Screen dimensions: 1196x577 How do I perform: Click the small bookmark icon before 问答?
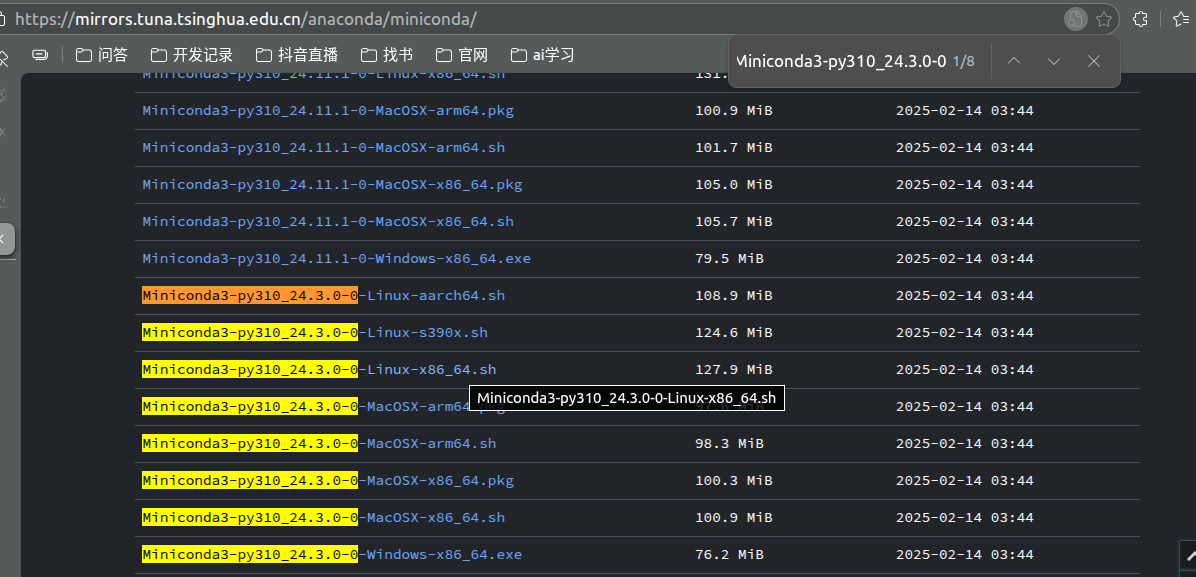tap(40, 55)
